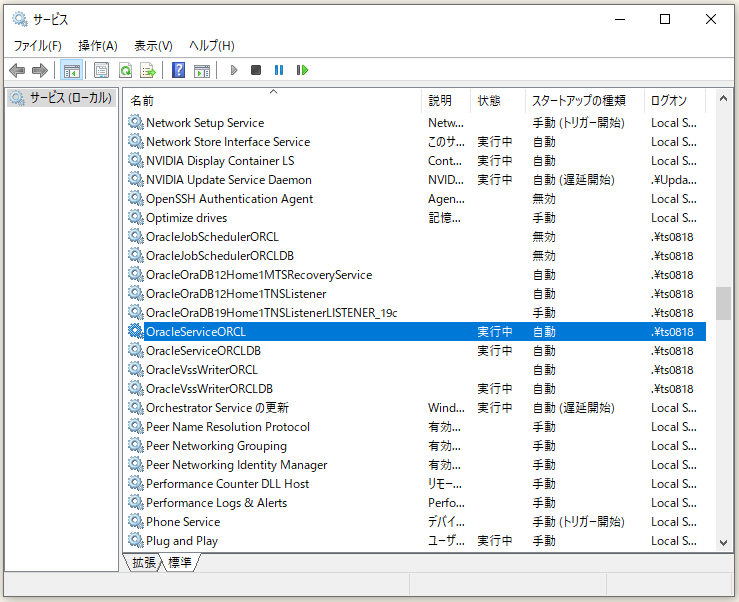The height and width of the screenshot is (602, 739).
Task: Sort by the 名前 column header
Action: click(x=273, y=100)
